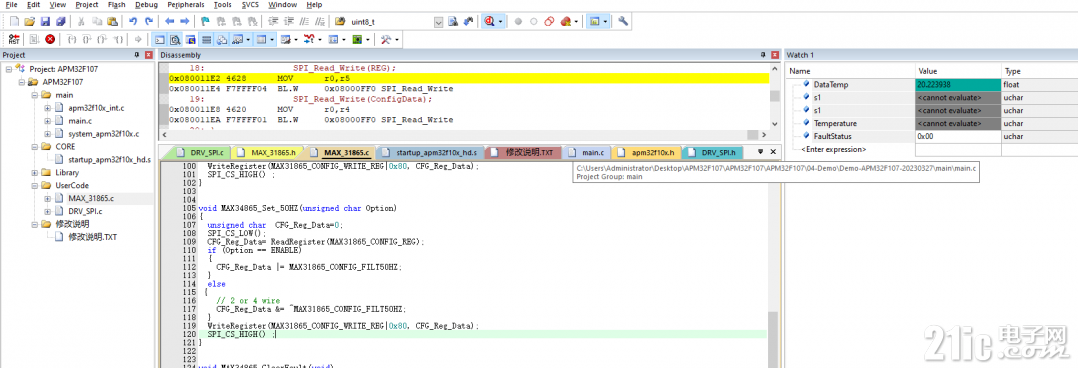The image size is (1078, 368).
Task: Collapse the UserCode folder
Action: click(34, 186)
